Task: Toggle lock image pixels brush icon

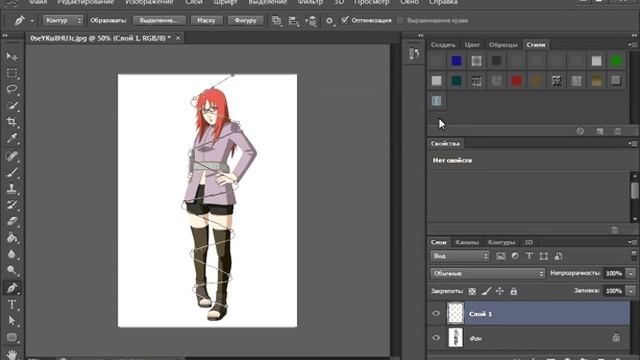Action: (486, 291)
